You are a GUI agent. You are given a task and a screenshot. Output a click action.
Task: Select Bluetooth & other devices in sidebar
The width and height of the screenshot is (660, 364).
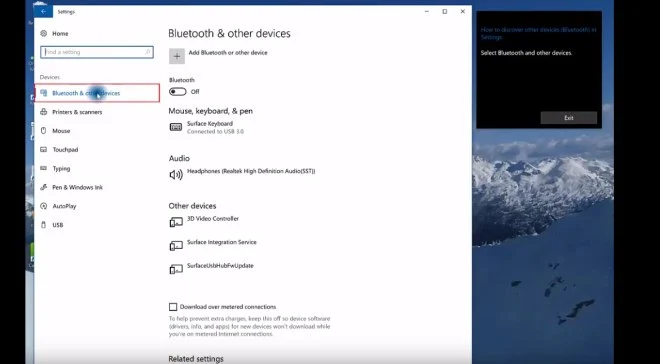97,93
